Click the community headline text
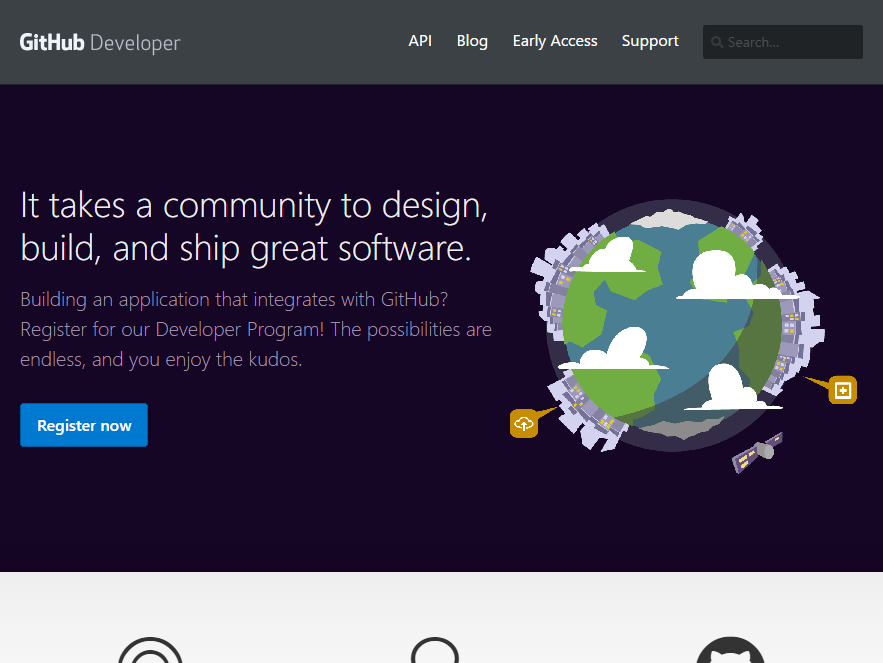Image resolution: width=883 pixels, height=663 pixels. pos(254,226)
